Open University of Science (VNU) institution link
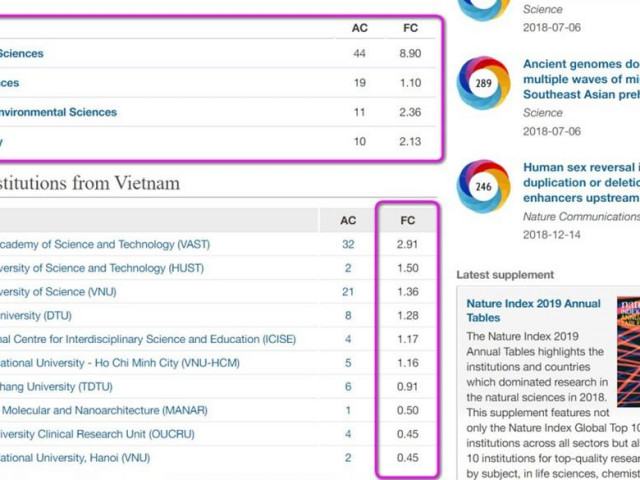Viewport: 640px width, 480px height. 58,292
